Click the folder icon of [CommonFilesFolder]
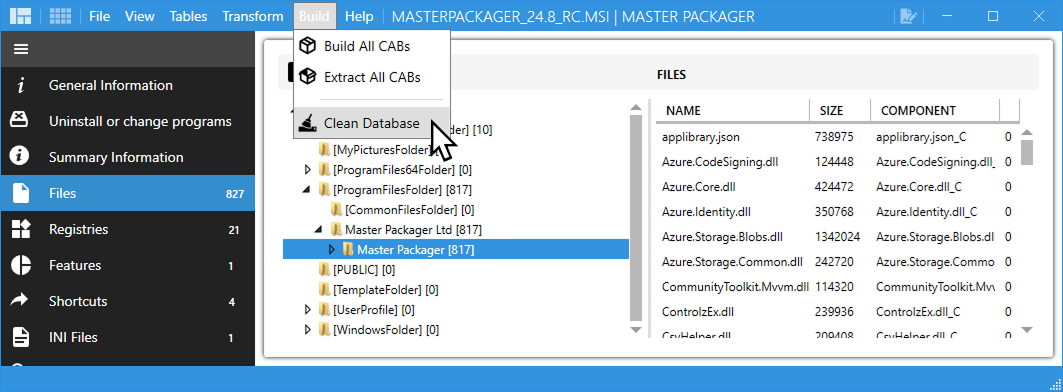The width and height of the screenshot is (1063, 392). [x=337, y=209]
